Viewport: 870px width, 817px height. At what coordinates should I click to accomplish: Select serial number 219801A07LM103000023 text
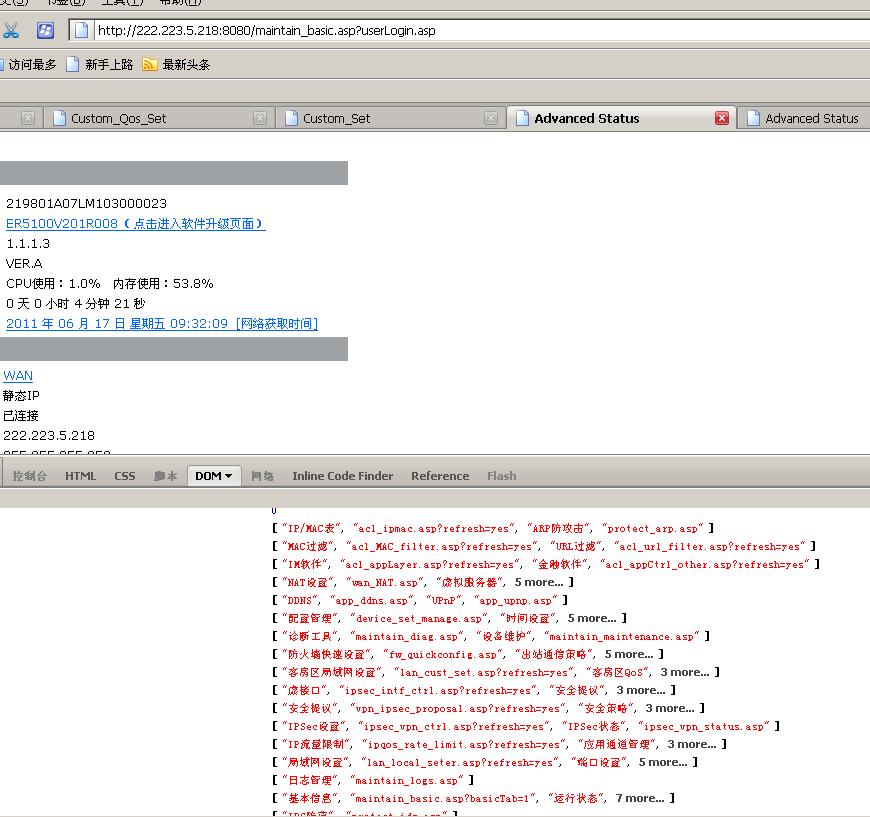pos(87,204)
